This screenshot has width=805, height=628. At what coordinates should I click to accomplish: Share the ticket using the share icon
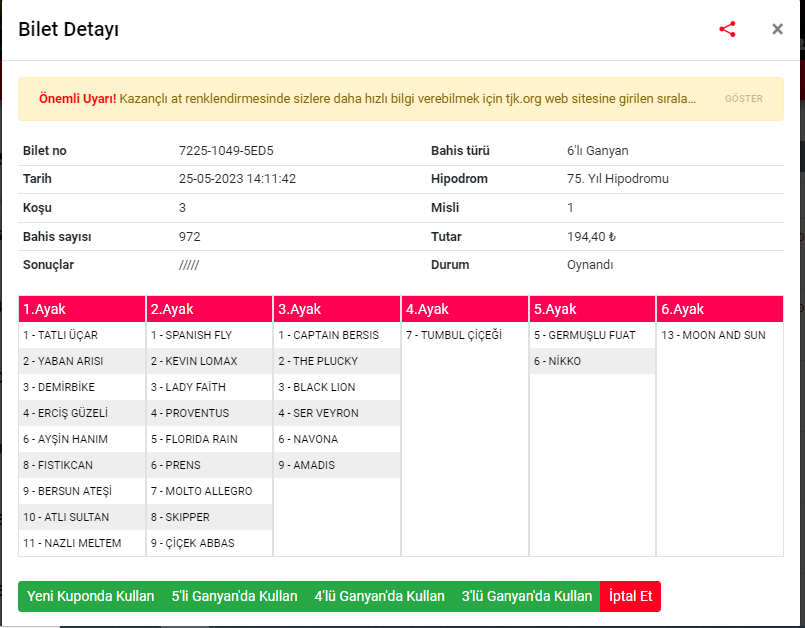point(727,29)
